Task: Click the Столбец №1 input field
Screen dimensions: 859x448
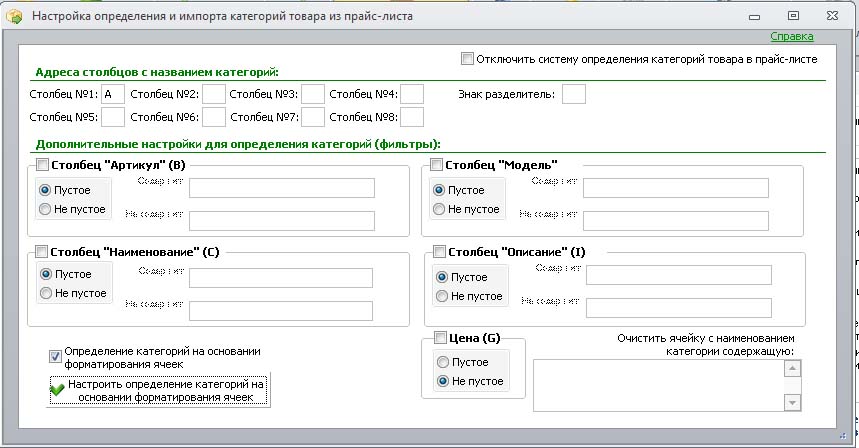Action: 113,94
